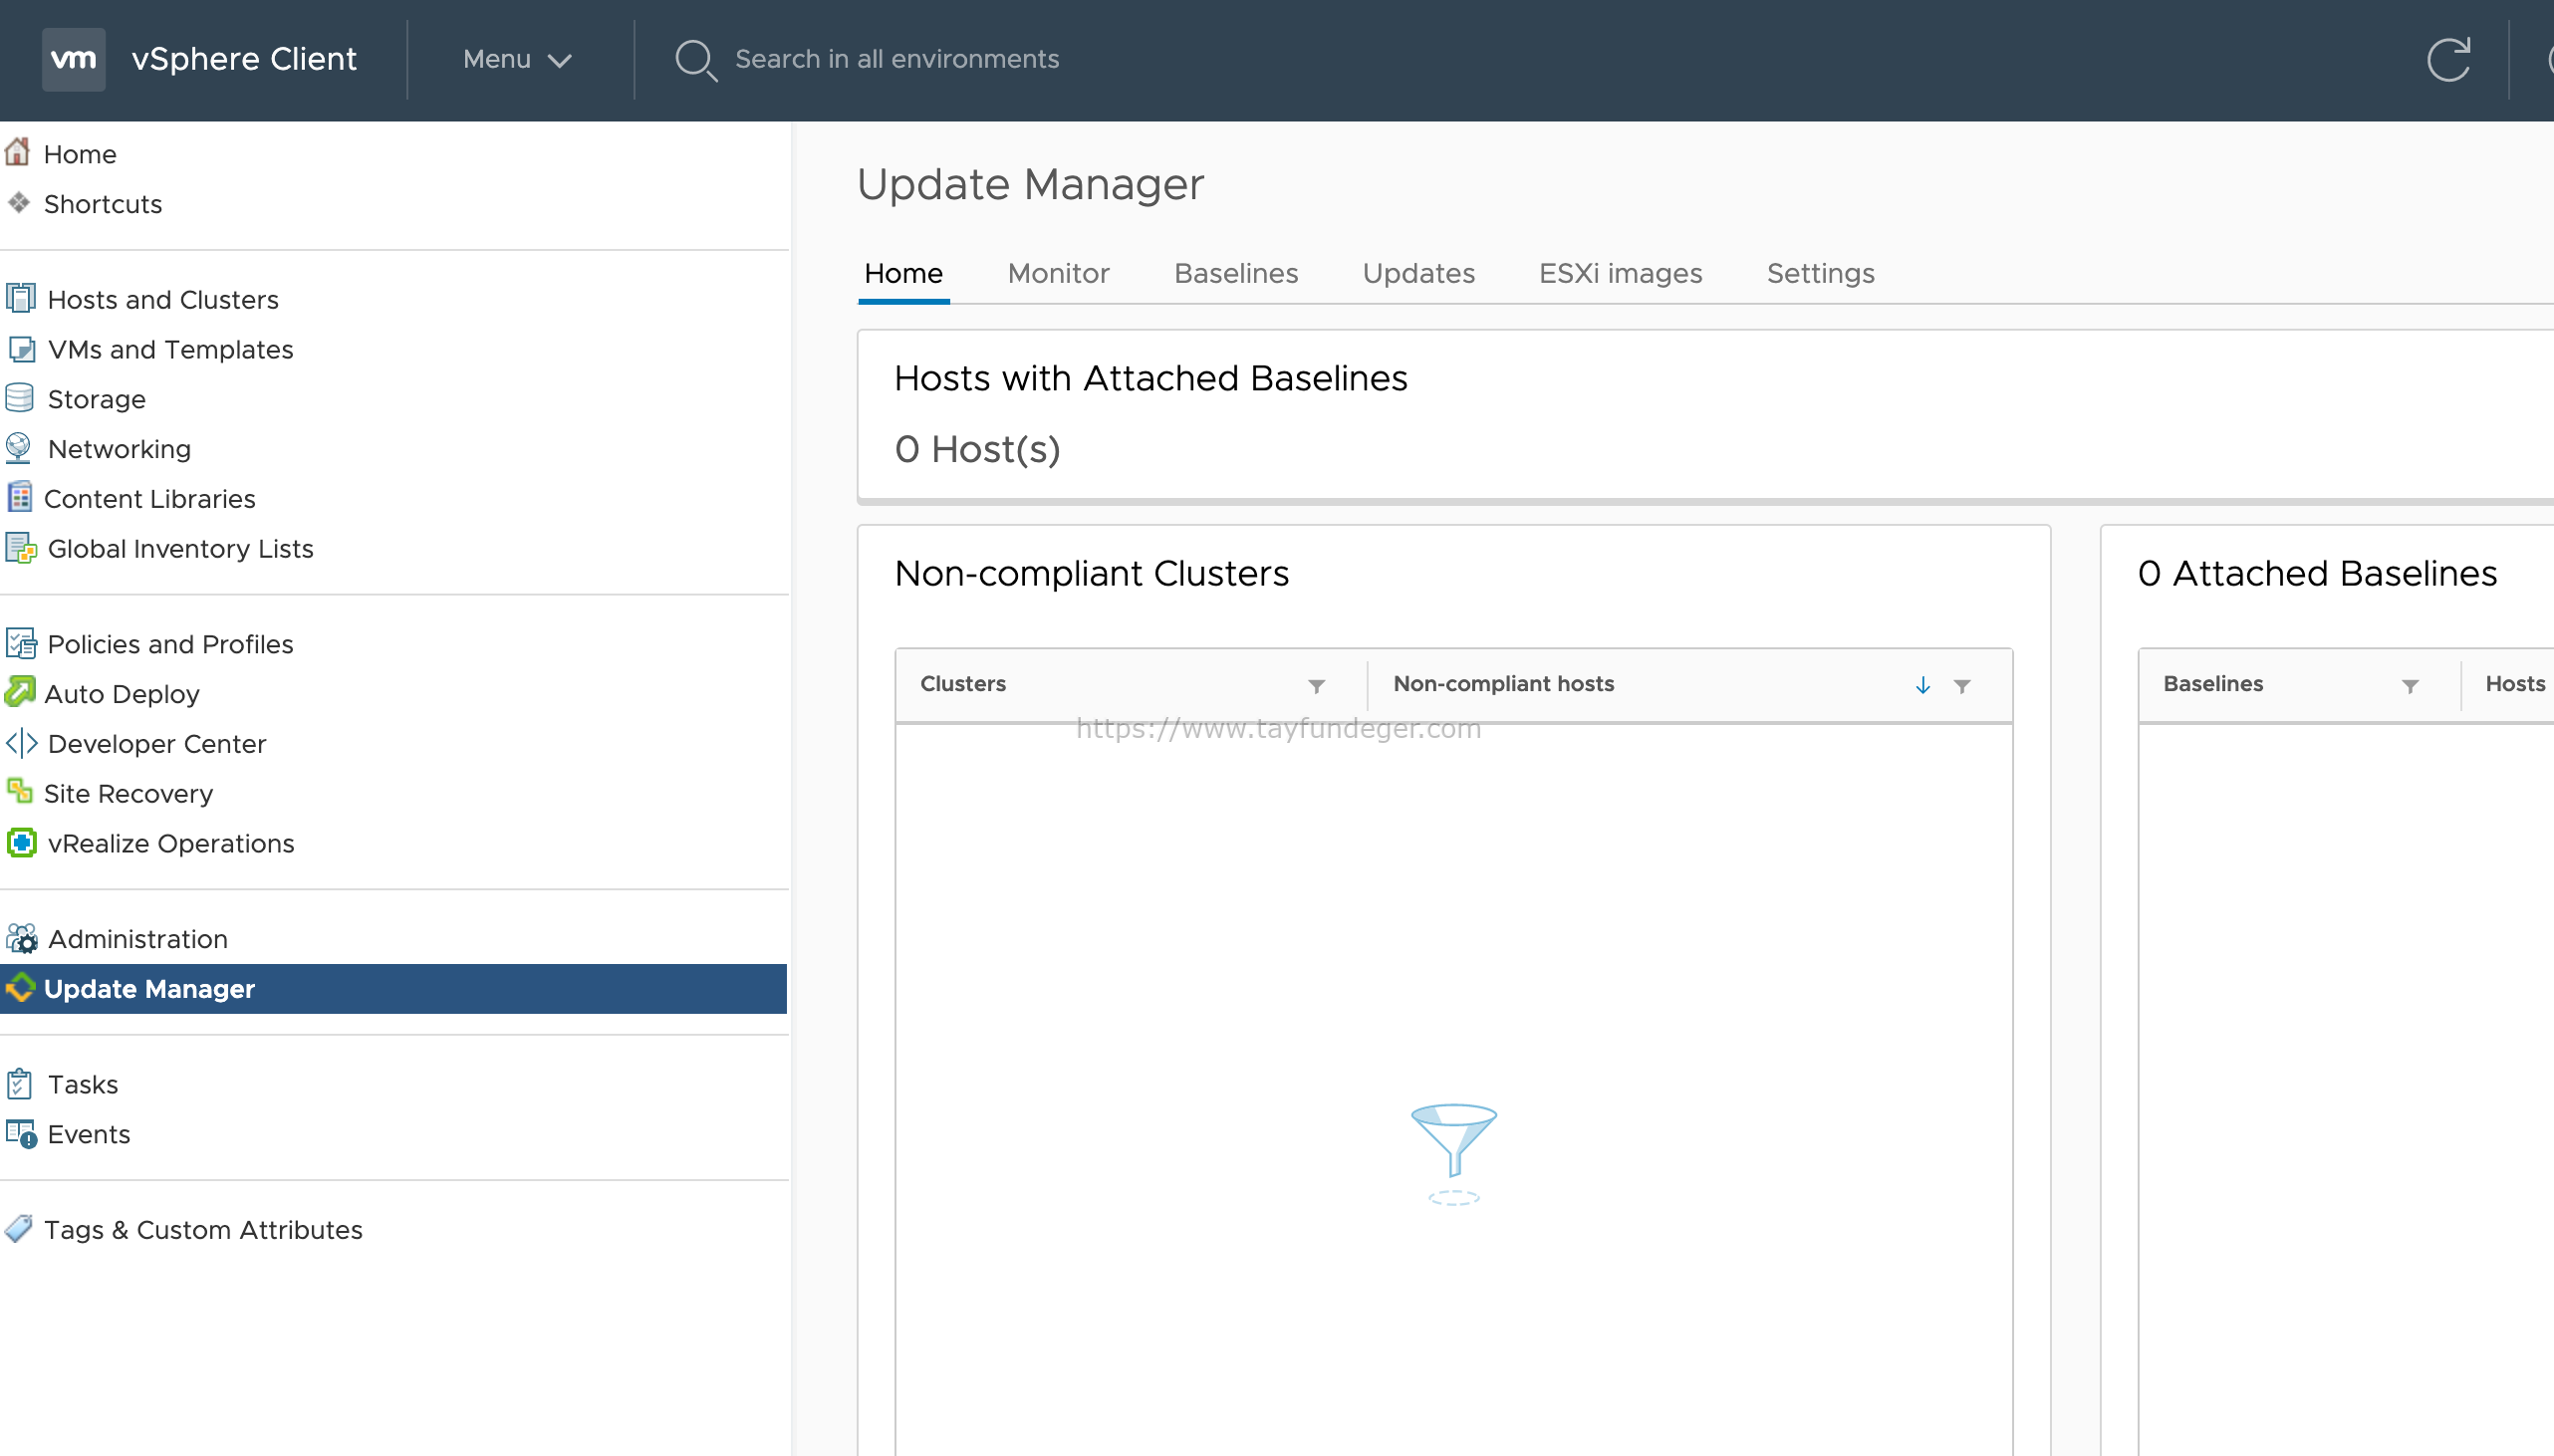Click the Hosts column header
This screenshot has width=2554, height=1456.
click(2515, 684)
